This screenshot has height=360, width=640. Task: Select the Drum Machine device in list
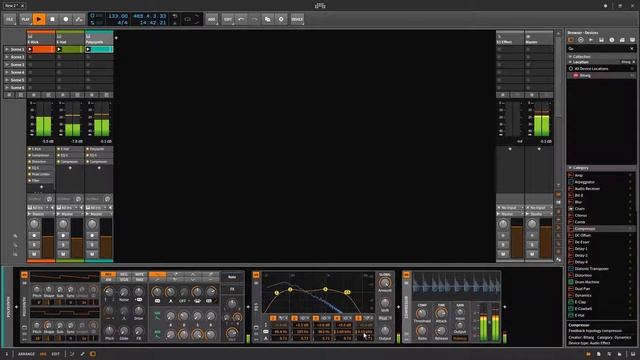click(x=602, y=282)
